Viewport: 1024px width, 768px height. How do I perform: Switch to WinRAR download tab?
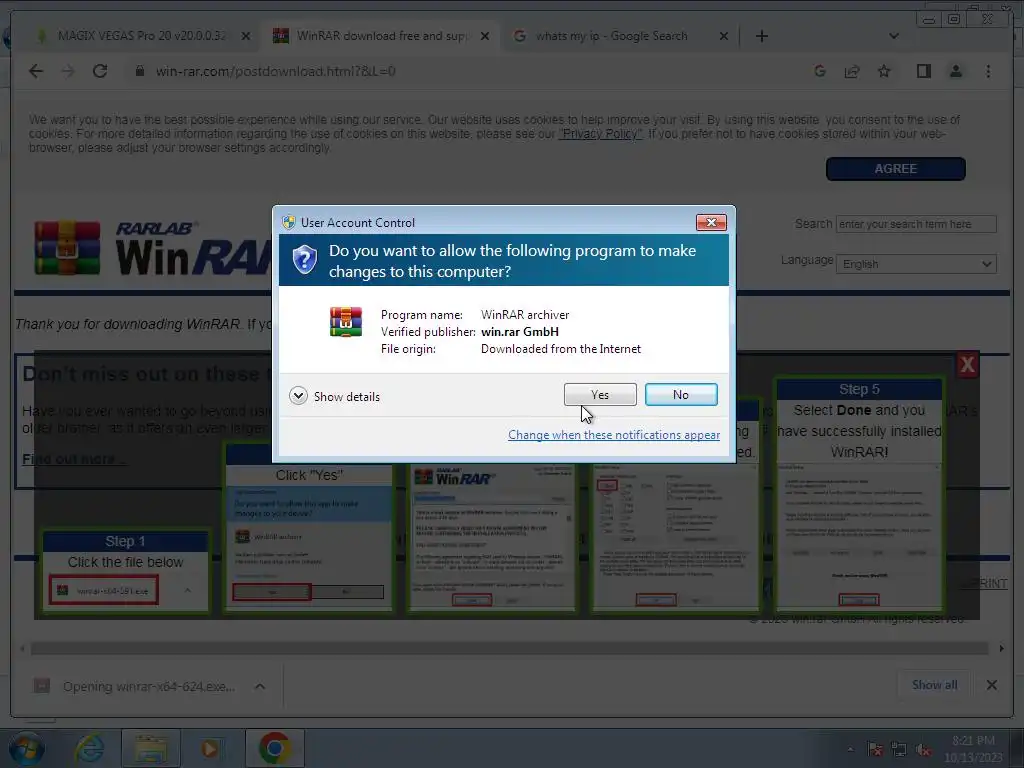pyautogui.click(x=381, y=36)
